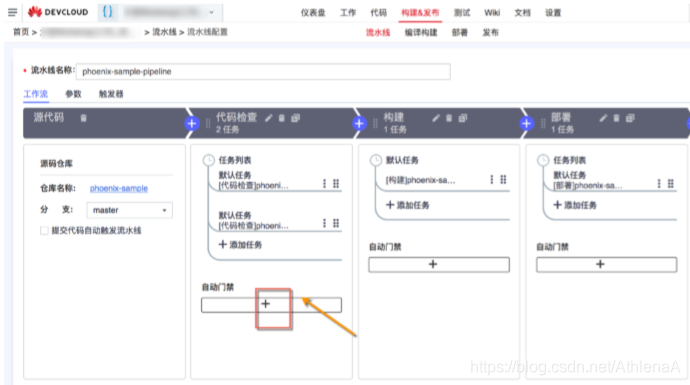Expand the project selector dropdown arrow
Viewport: 690px width, 385px height.
(x=212, y=12)
